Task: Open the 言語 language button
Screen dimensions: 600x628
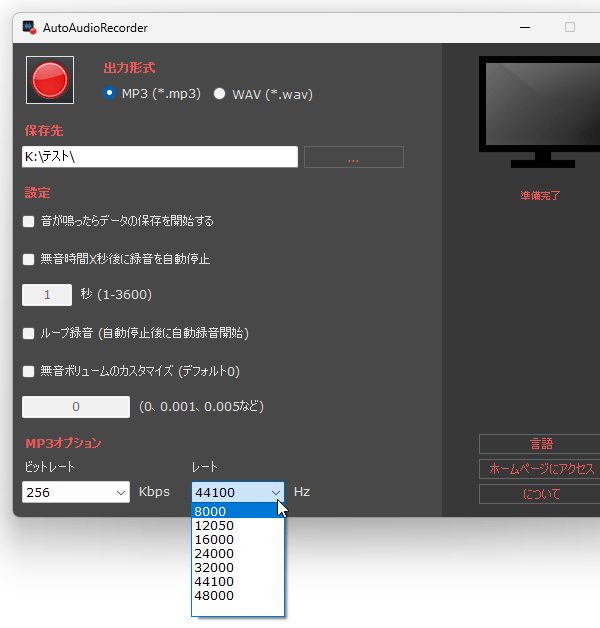Action: (541, 444)
